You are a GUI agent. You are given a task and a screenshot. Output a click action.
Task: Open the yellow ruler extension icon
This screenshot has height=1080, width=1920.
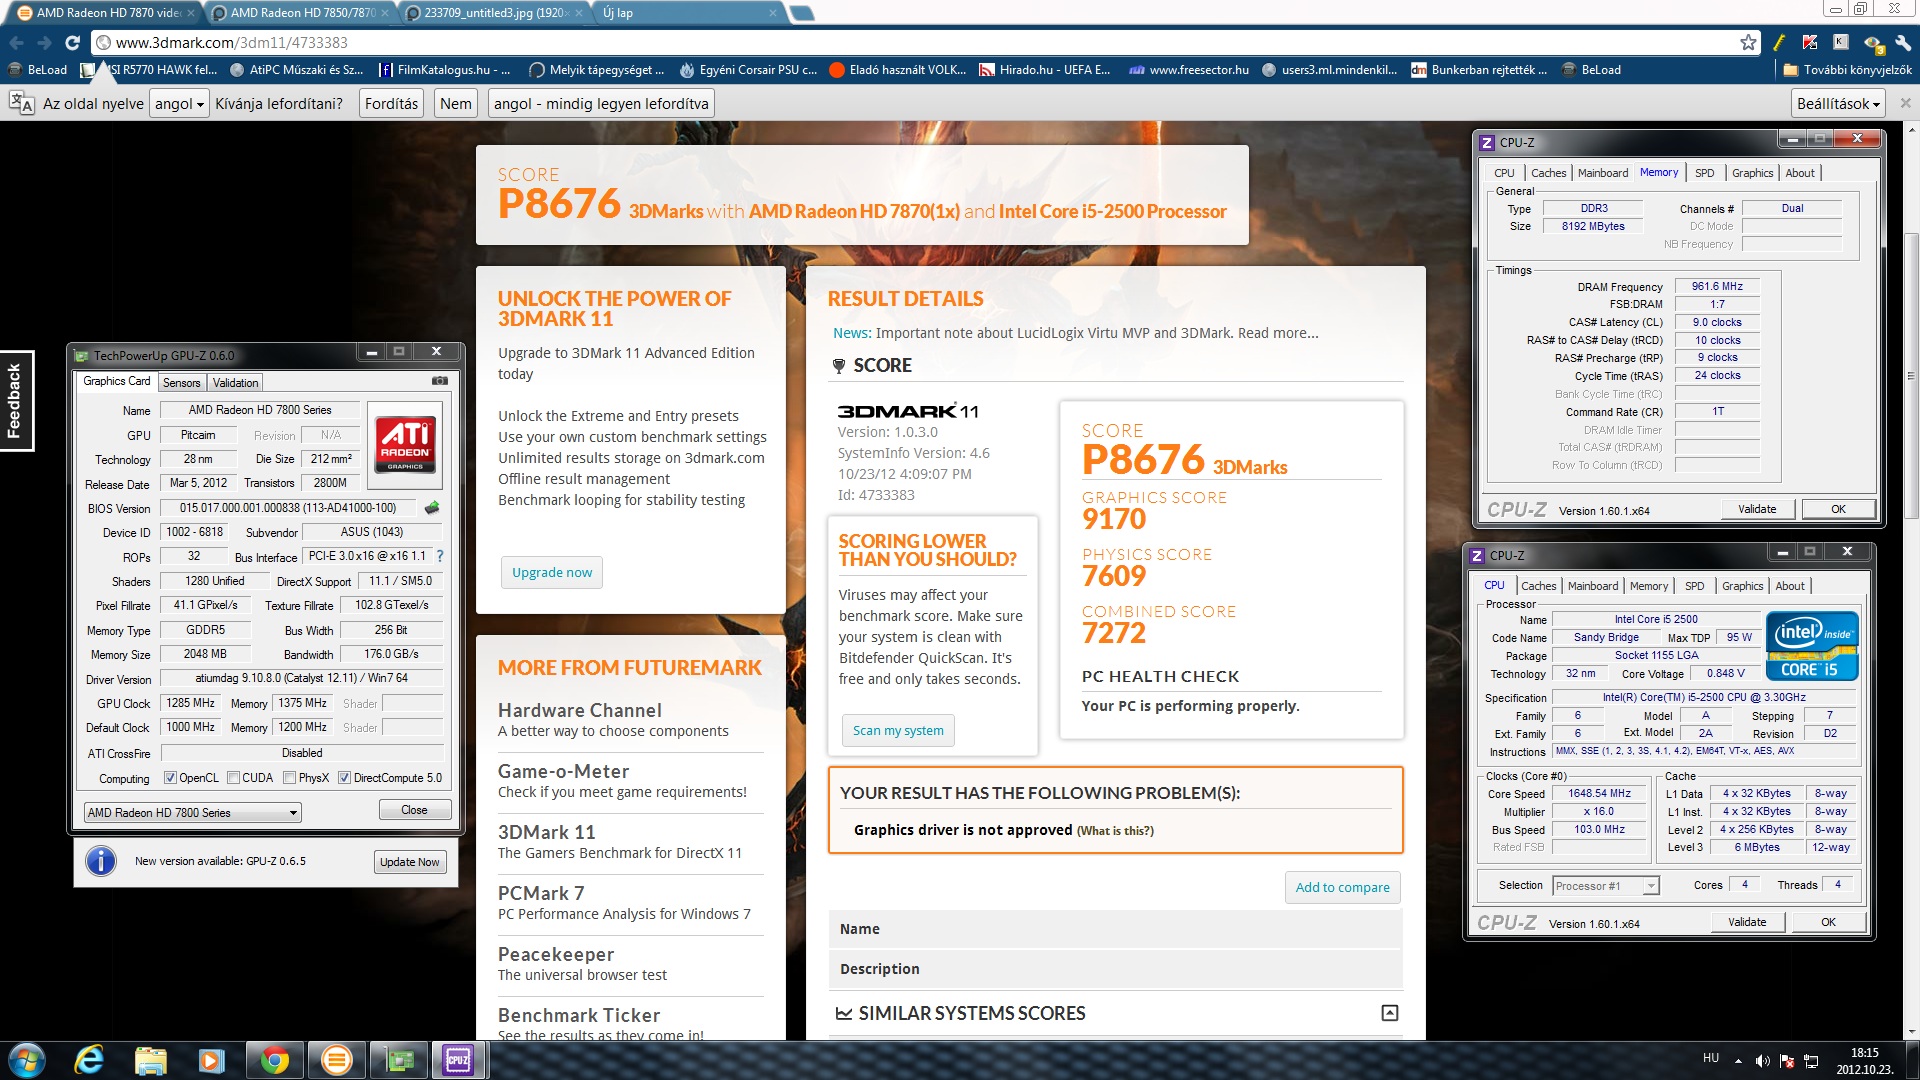coord(1780,42)
